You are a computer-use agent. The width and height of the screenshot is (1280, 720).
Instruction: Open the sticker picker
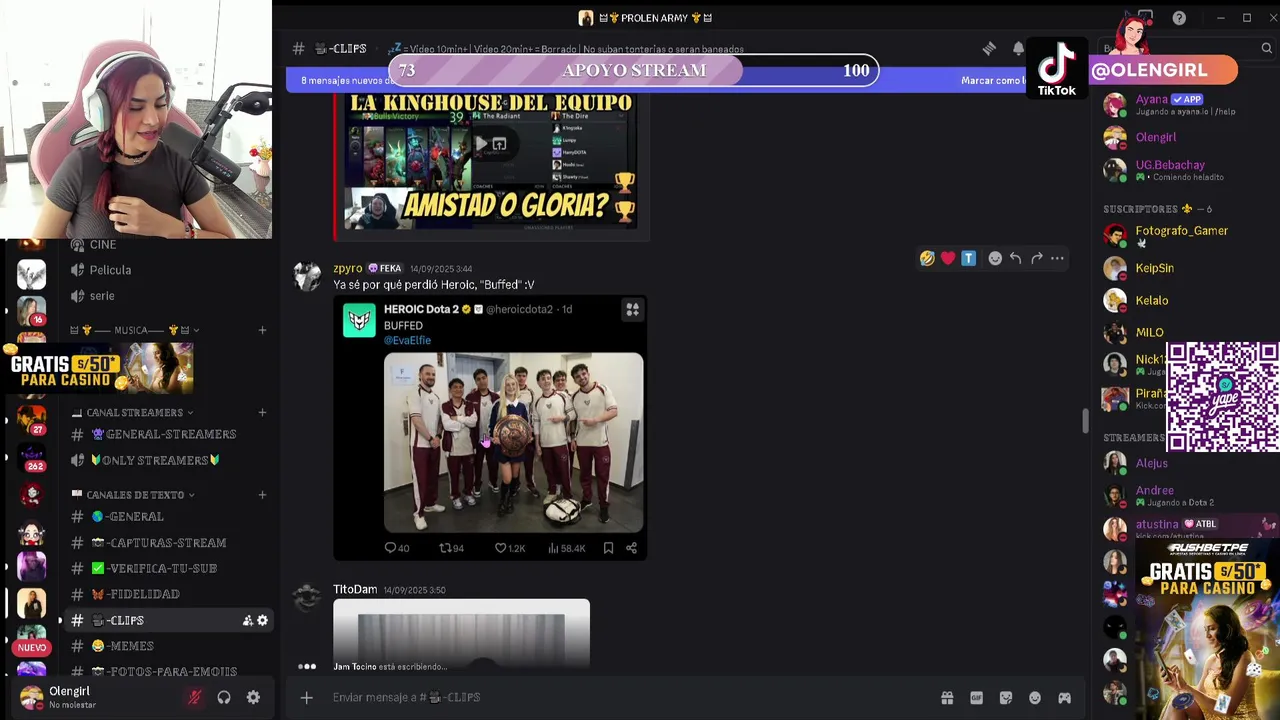(x=1006, y=698)
